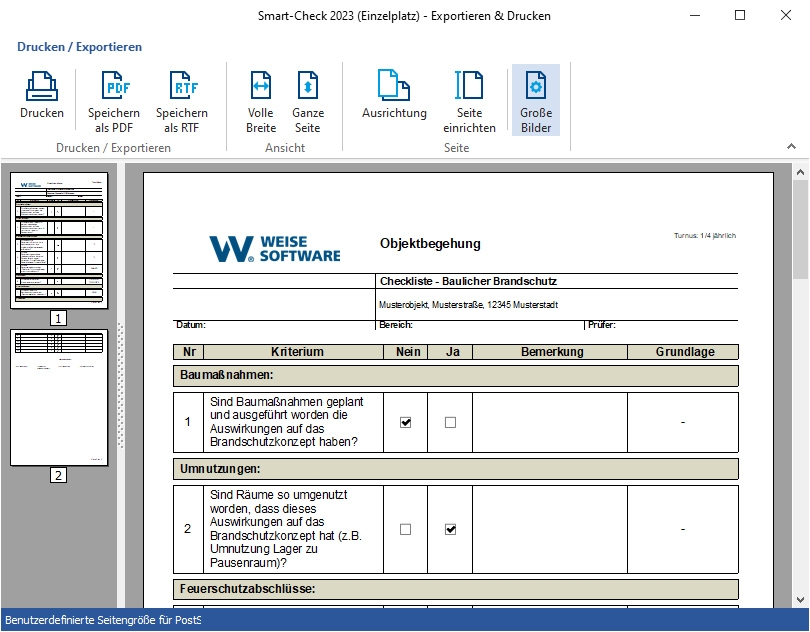Click the Drucken printer icon
This screenshot has height=632, width=810.
42,86
